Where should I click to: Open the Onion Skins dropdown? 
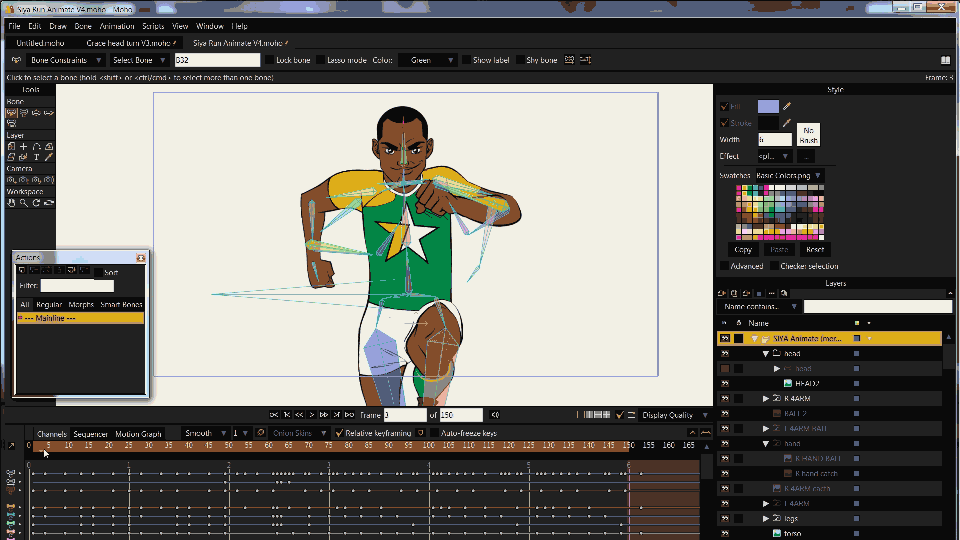(x=299, y=433)
